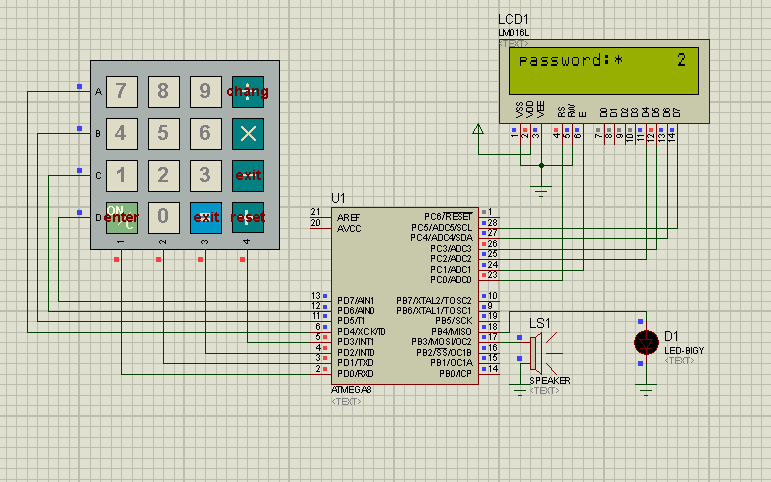The height and width of the screenshot is (482, 771).
Task: Click the ground symbol below the LCD
Action: pyautogui.click(x=542, y=189)
